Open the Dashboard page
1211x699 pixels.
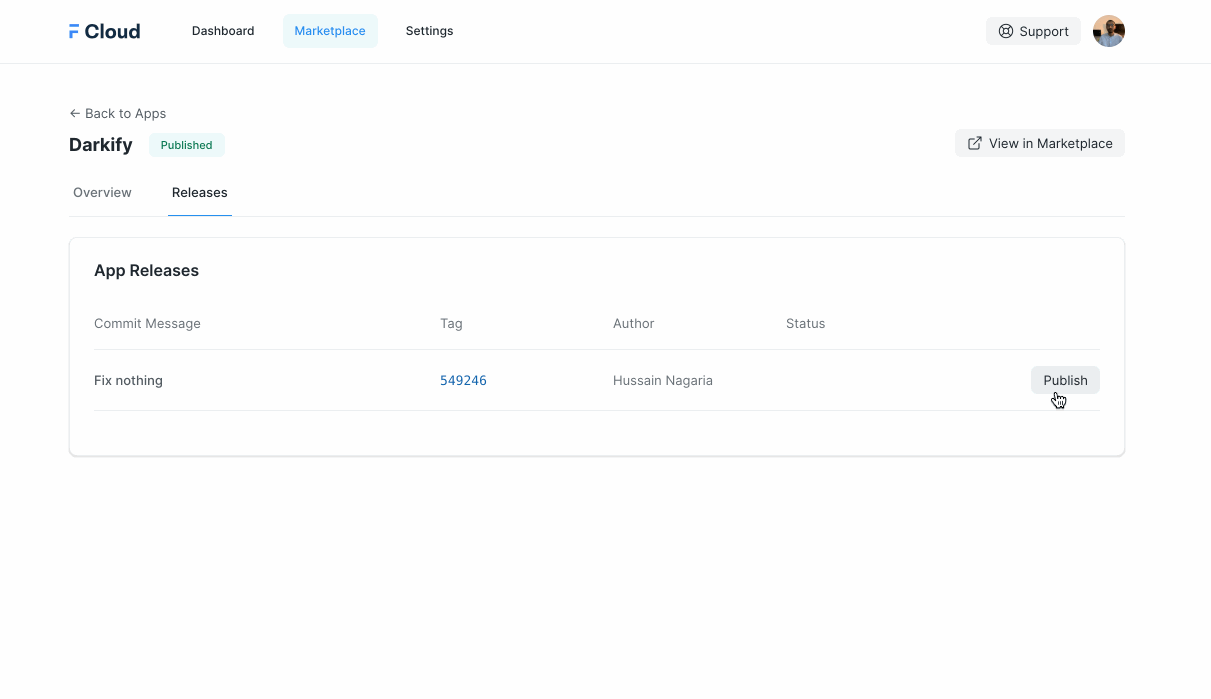point(223,30)
